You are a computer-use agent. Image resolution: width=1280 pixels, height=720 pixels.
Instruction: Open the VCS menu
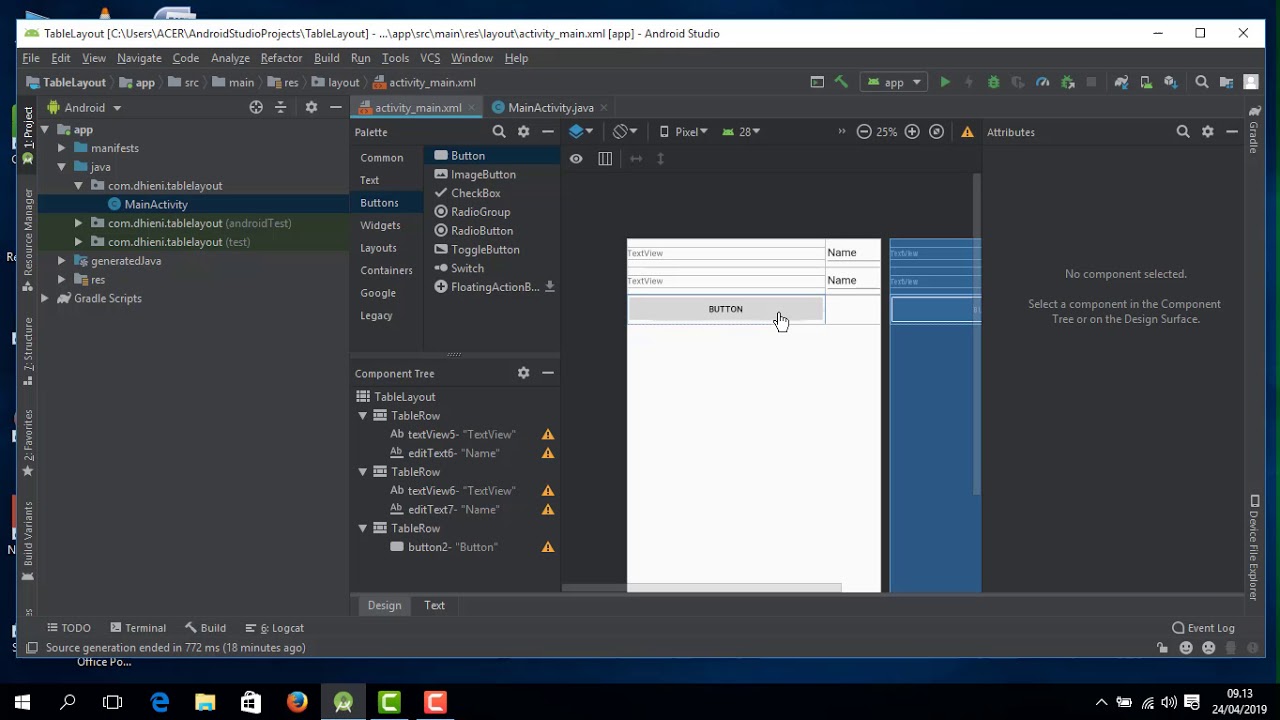[430, 58]
